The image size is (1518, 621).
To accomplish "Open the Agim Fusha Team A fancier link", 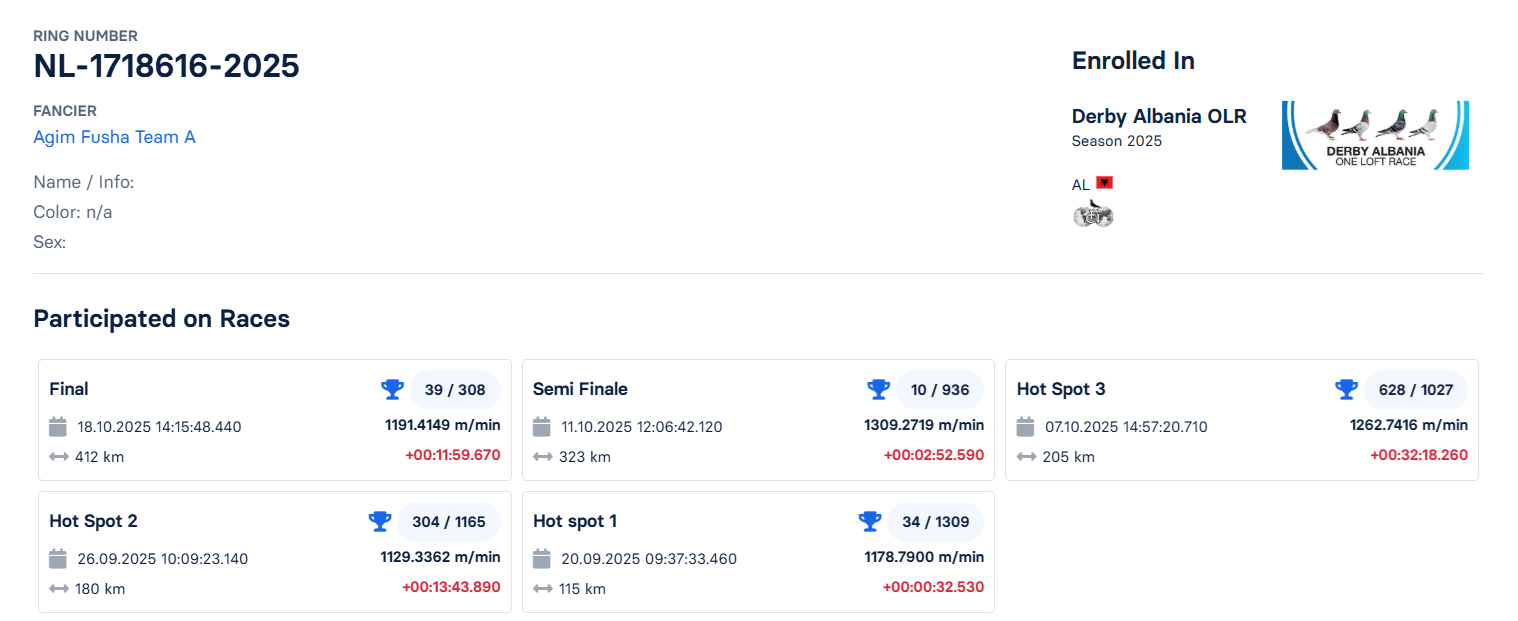I will pyautogui.click(x=114, y=137).
